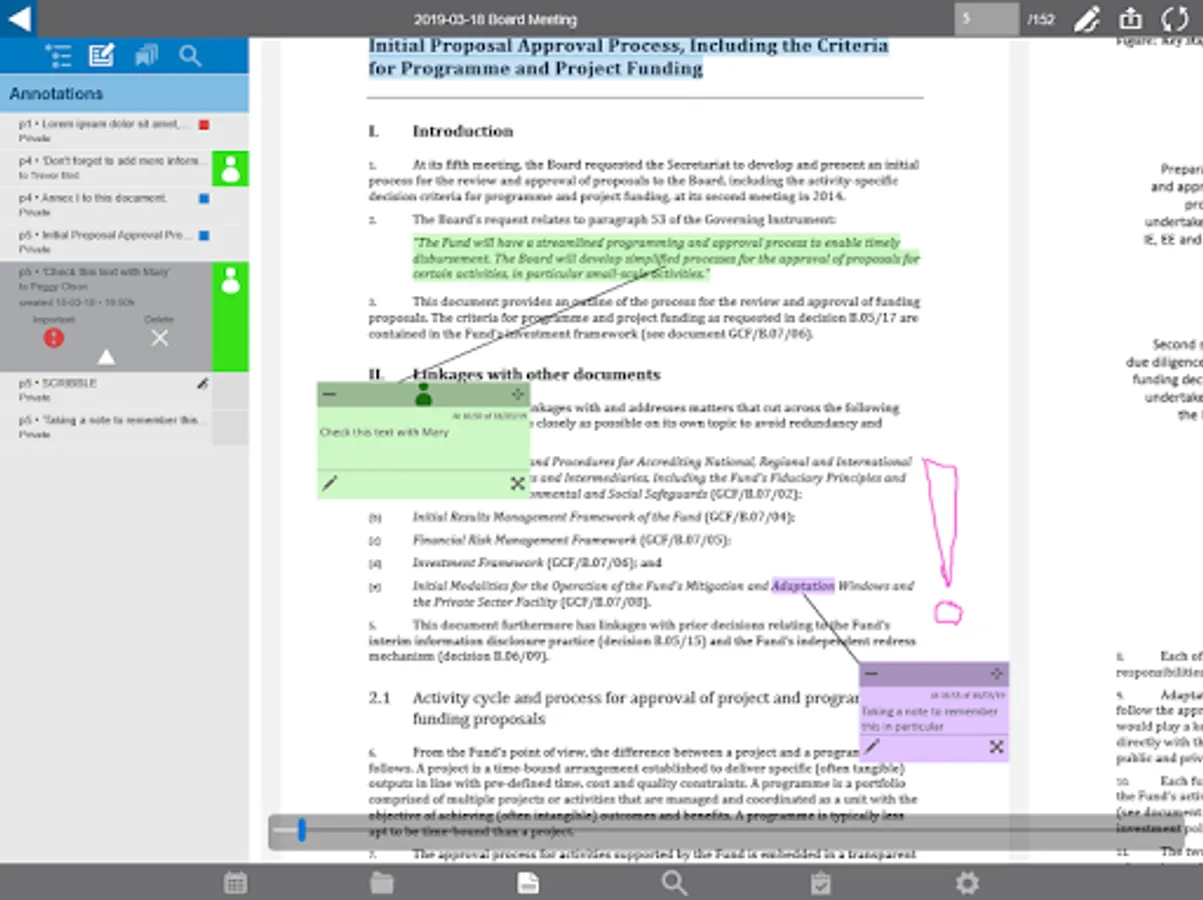Click the page navigation slider handle

302,829
